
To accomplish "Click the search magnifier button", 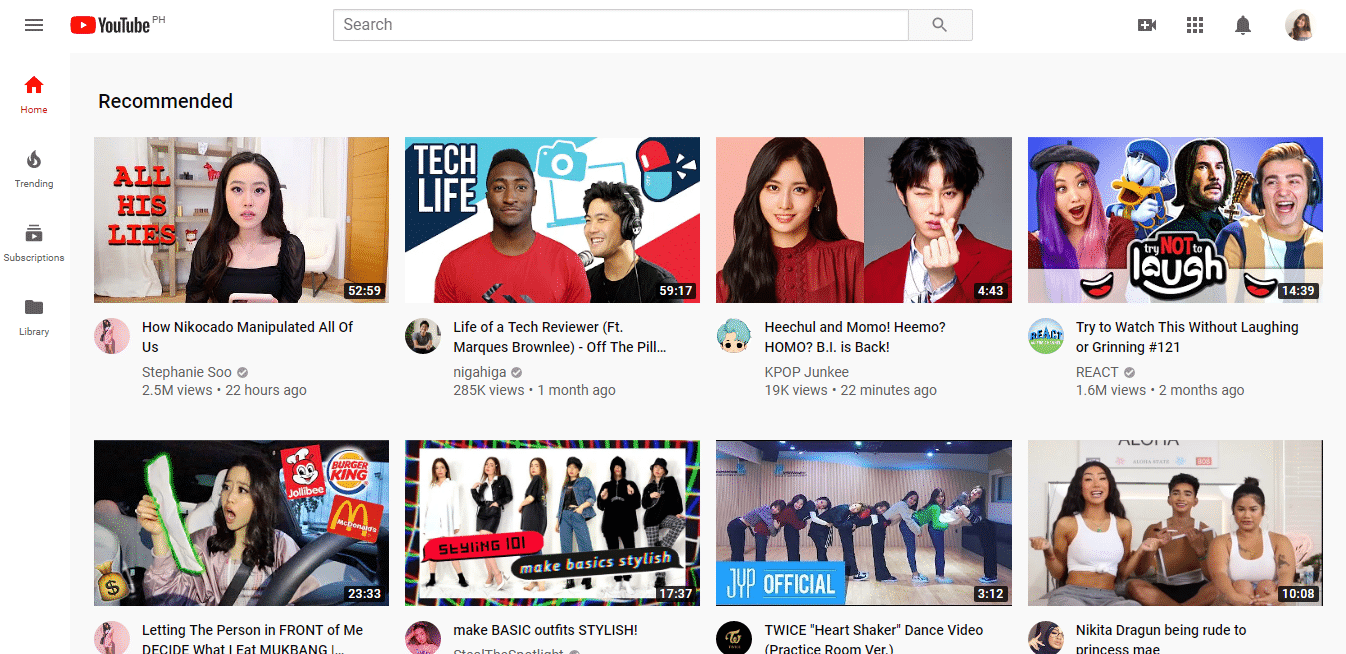I will click(x=940, y=25).
